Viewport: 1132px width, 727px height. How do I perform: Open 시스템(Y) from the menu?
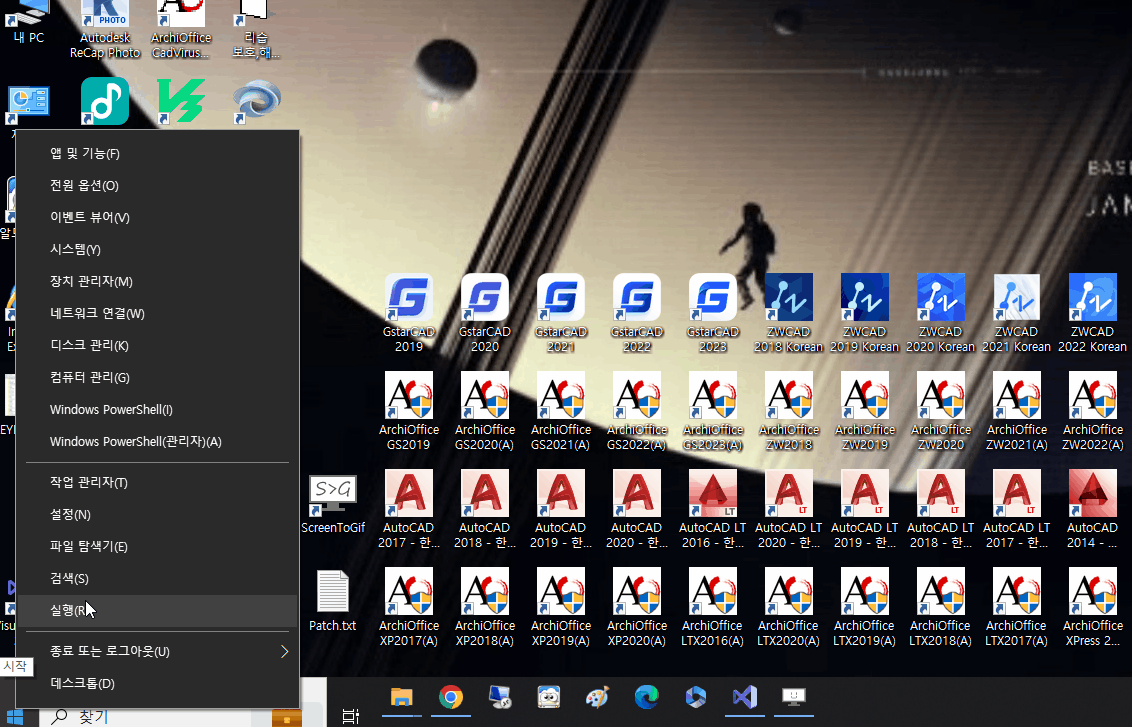click(157, 249)
